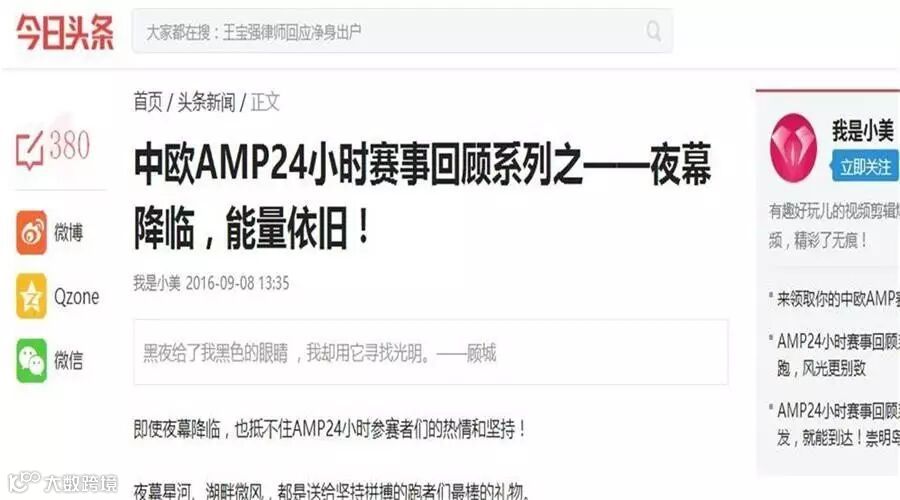Go to 首页 in breadcrumb
This screenshot has height=500, width=900.
[x=148, y=102]
